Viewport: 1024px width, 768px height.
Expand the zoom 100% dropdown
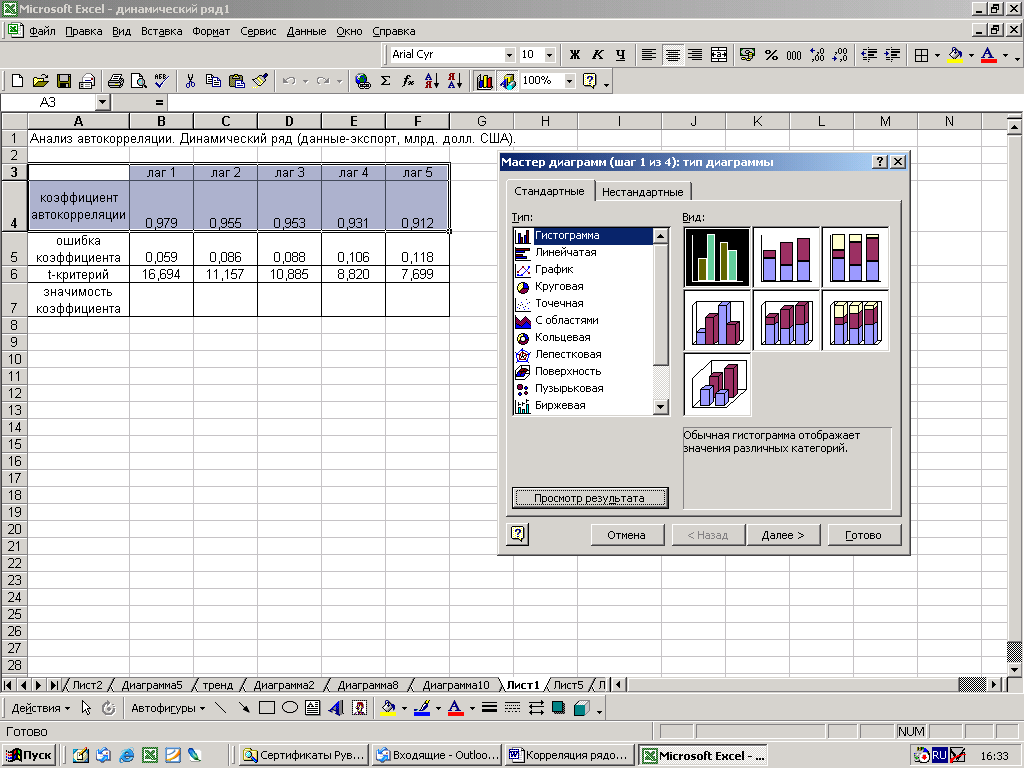tap(570, 81)
